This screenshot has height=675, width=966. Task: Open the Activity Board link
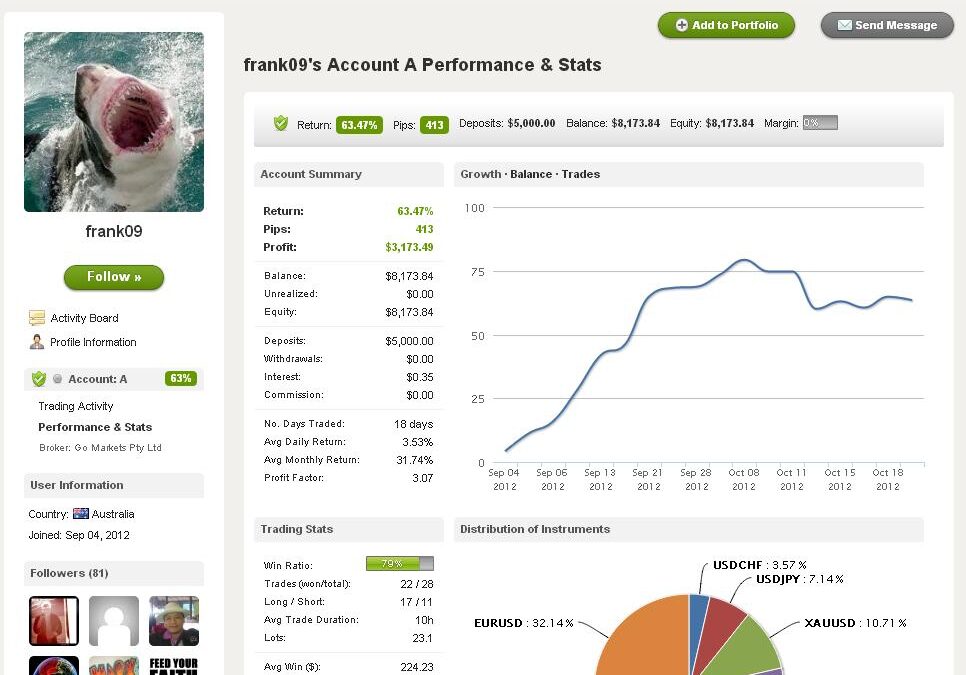84,318
